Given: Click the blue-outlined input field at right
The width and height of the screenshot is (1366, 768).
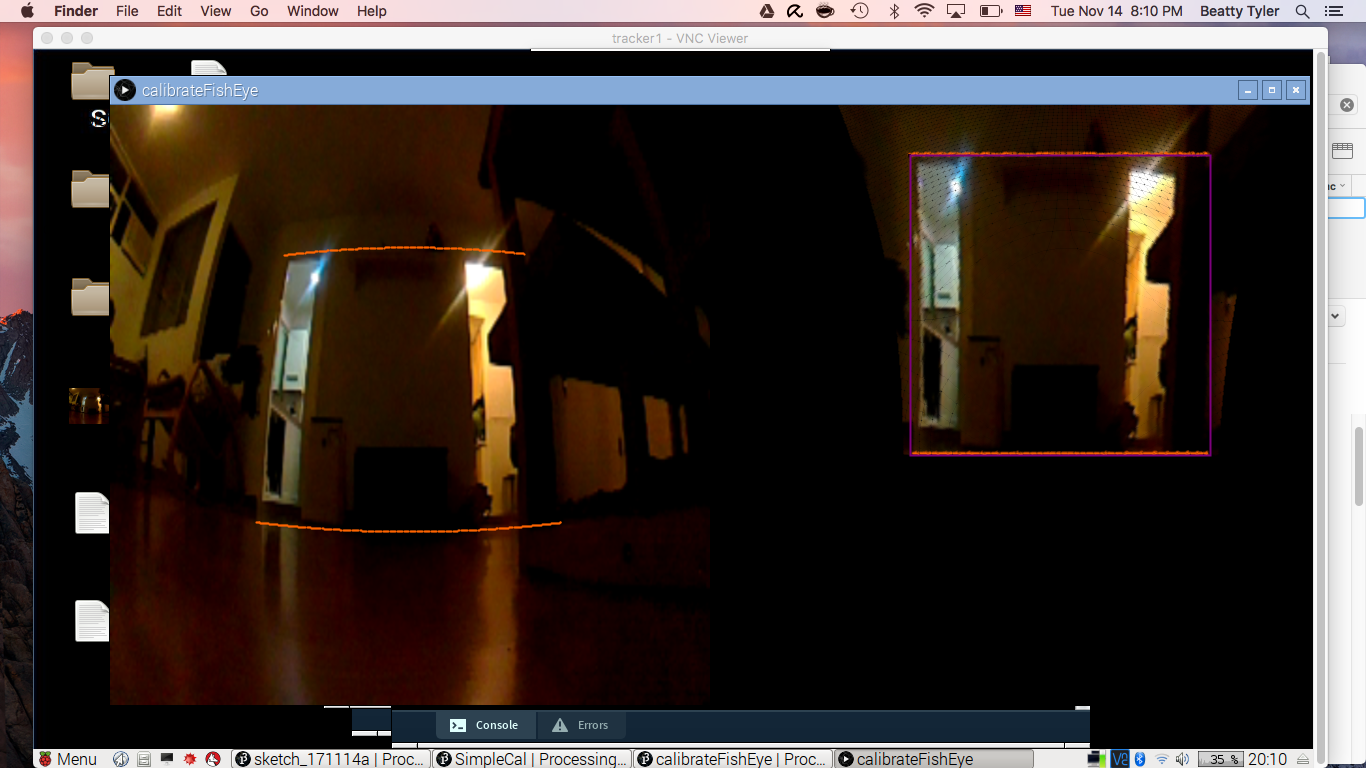Looking at the screenshot, I should pos(1346,208).
